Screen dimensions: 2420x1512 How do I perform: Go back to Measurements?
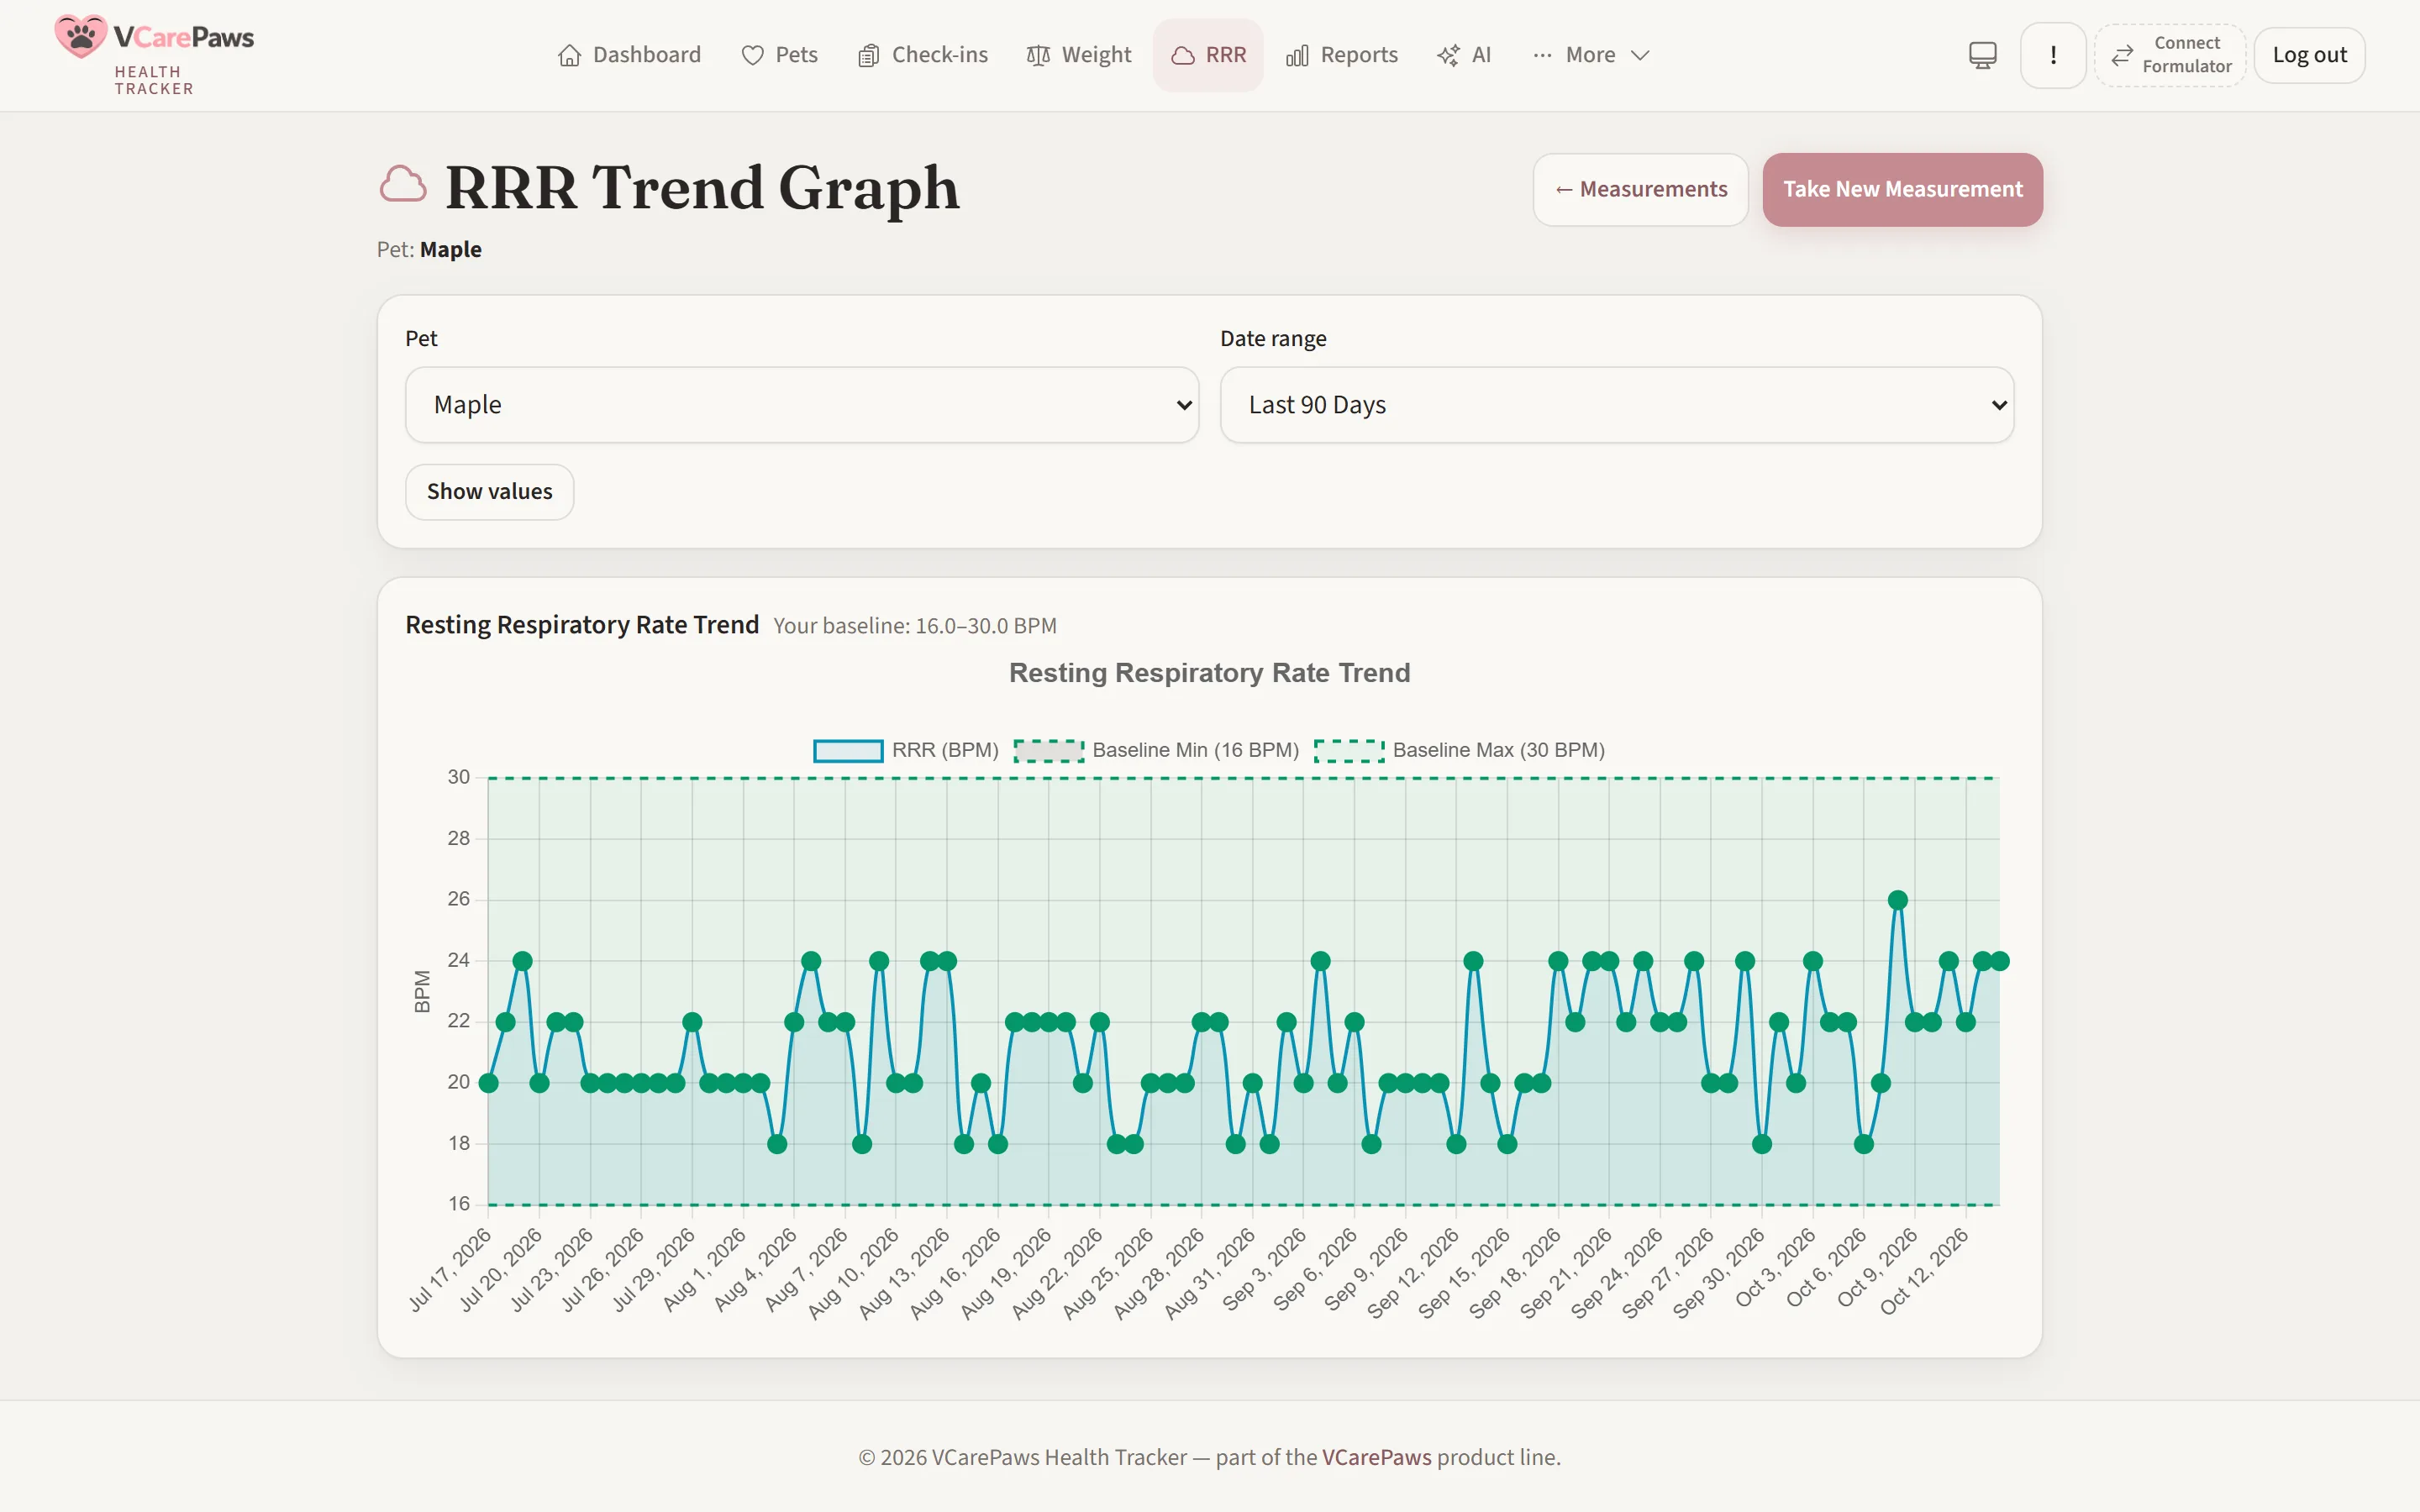click(x=1641, y=189)
